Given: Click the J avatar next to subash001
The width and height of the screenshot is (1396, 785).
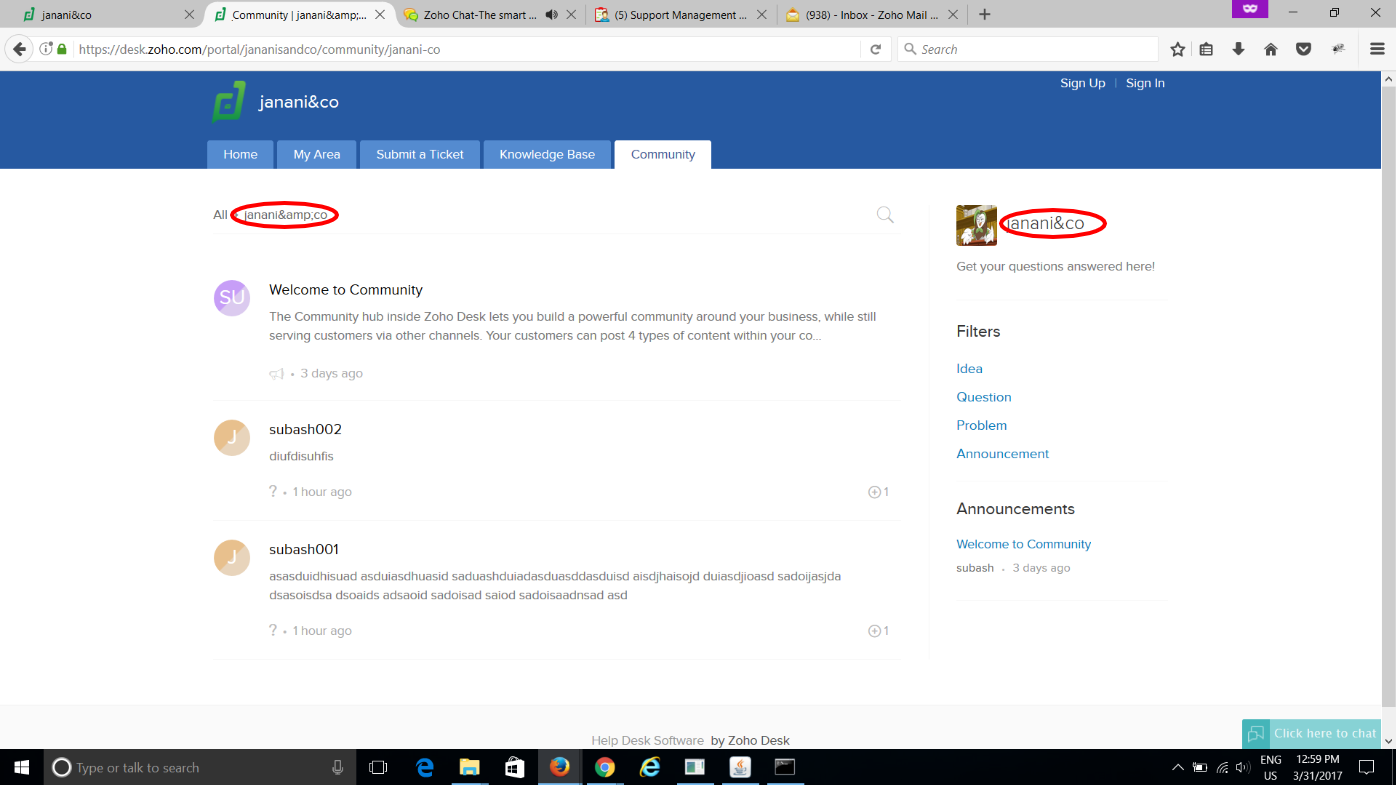Looking at the screenshot, I should (x=232, y=558).
